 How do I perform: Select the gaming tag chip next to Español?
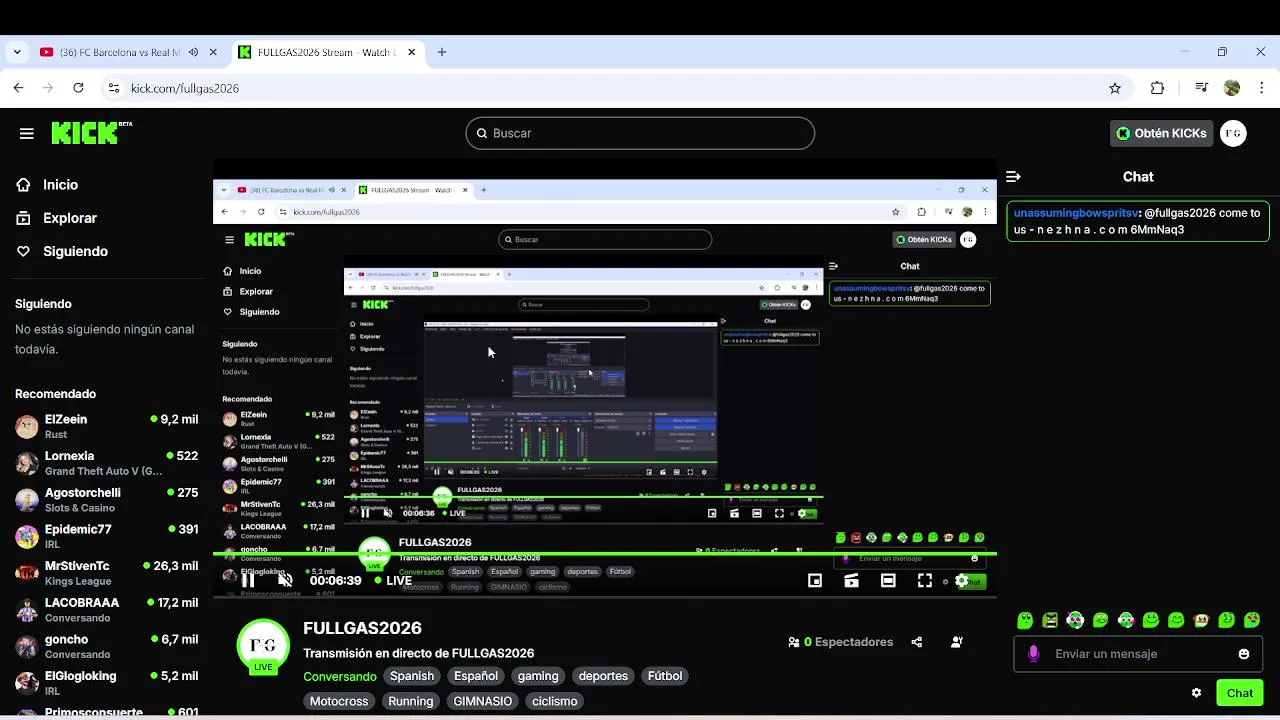coord(538,676)
